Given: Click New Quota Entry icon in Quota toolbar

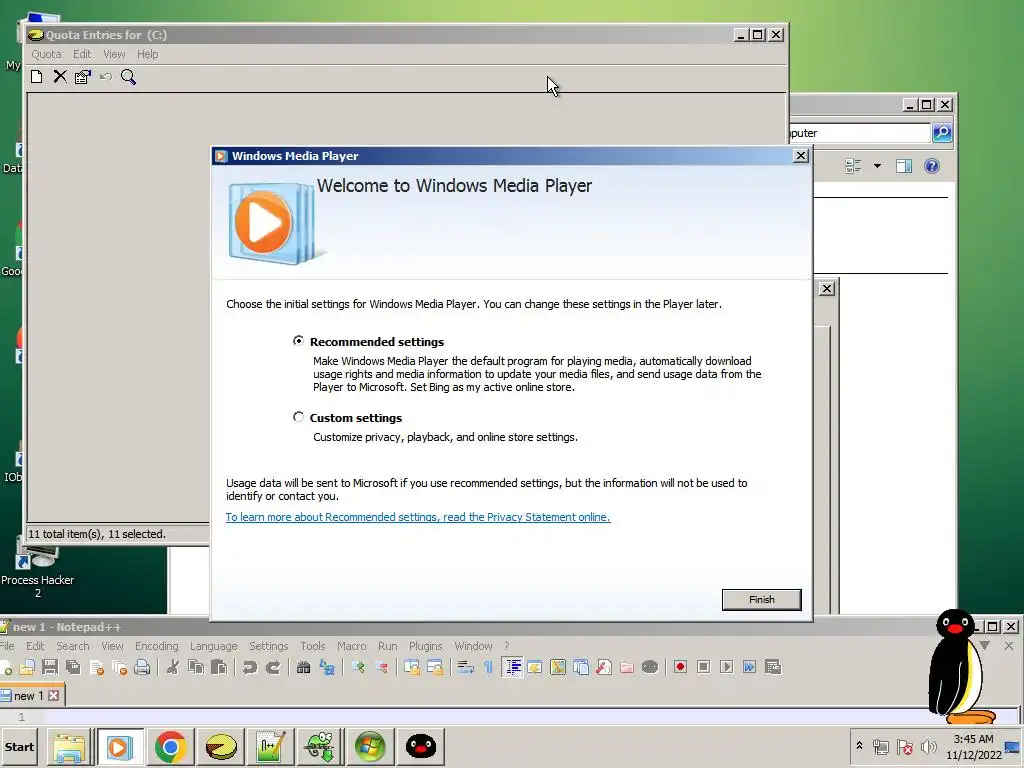Looking at the screenshot, I should [37, 77].
